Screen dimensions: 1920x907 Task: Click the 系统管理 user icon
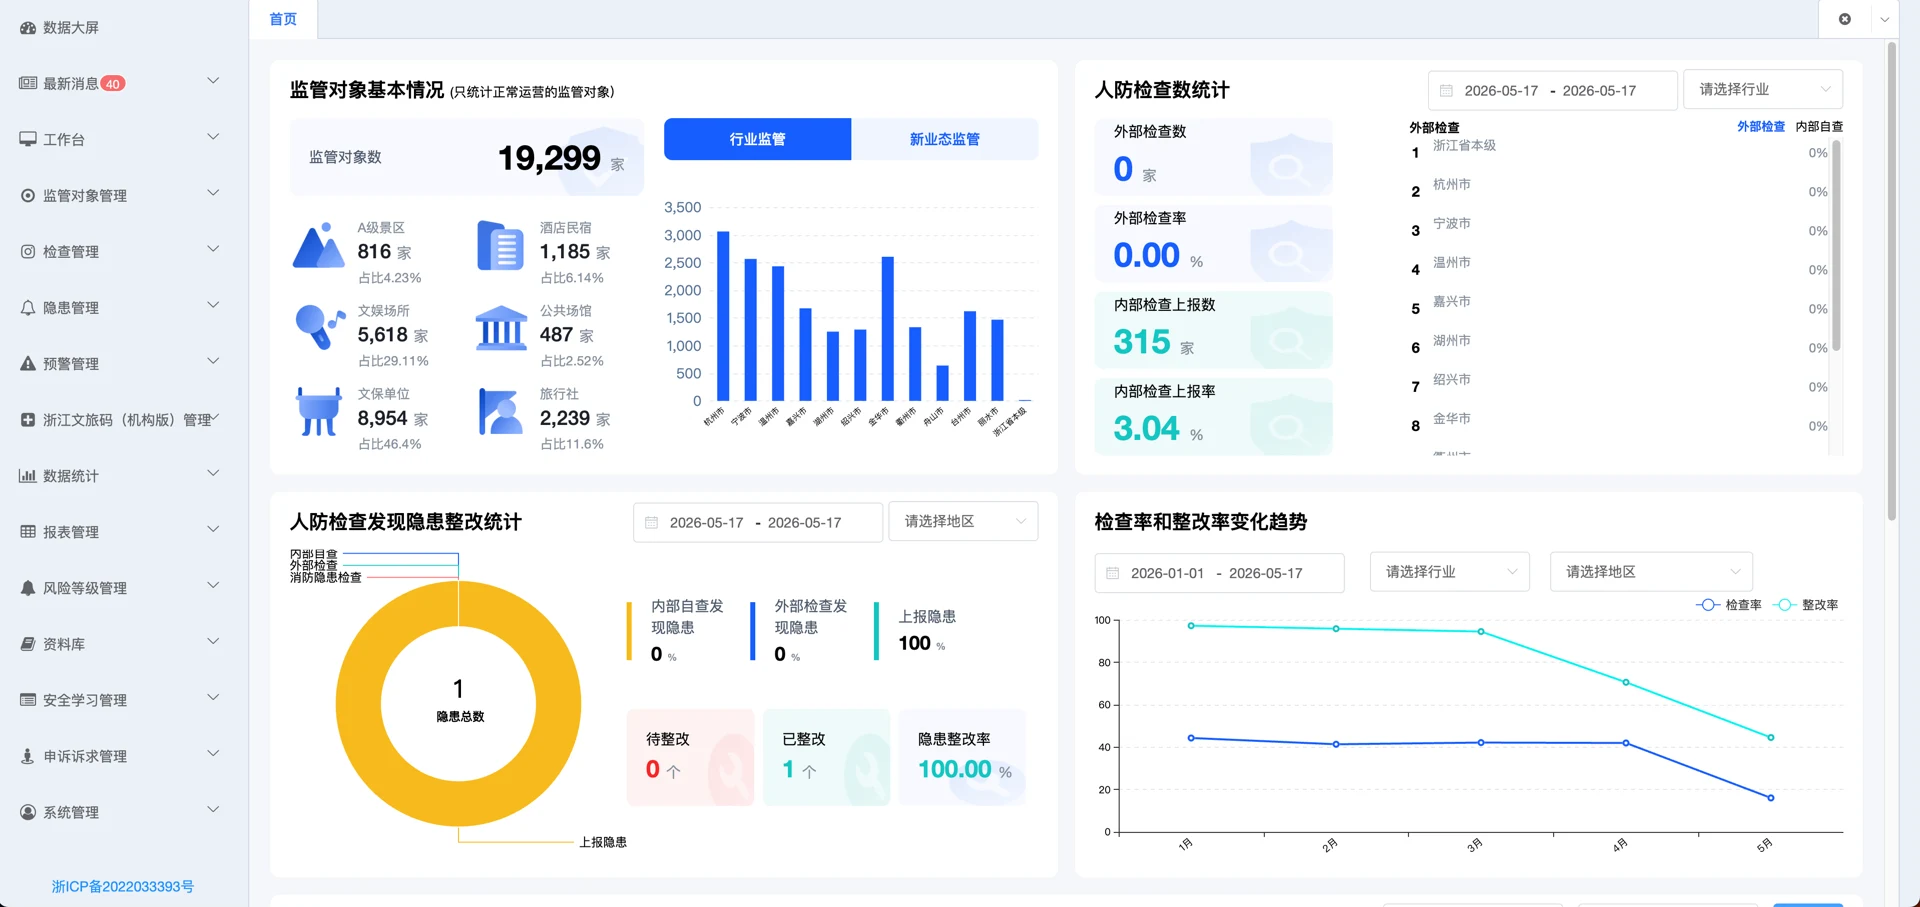coord(28,811)
